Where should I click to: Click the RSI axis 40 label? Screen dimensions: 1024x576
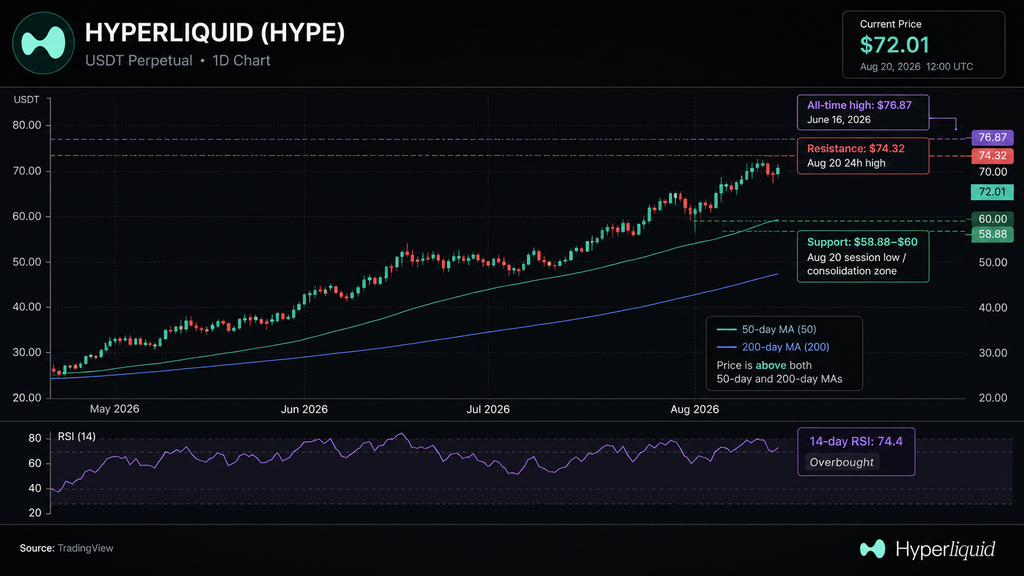point(35,488)
